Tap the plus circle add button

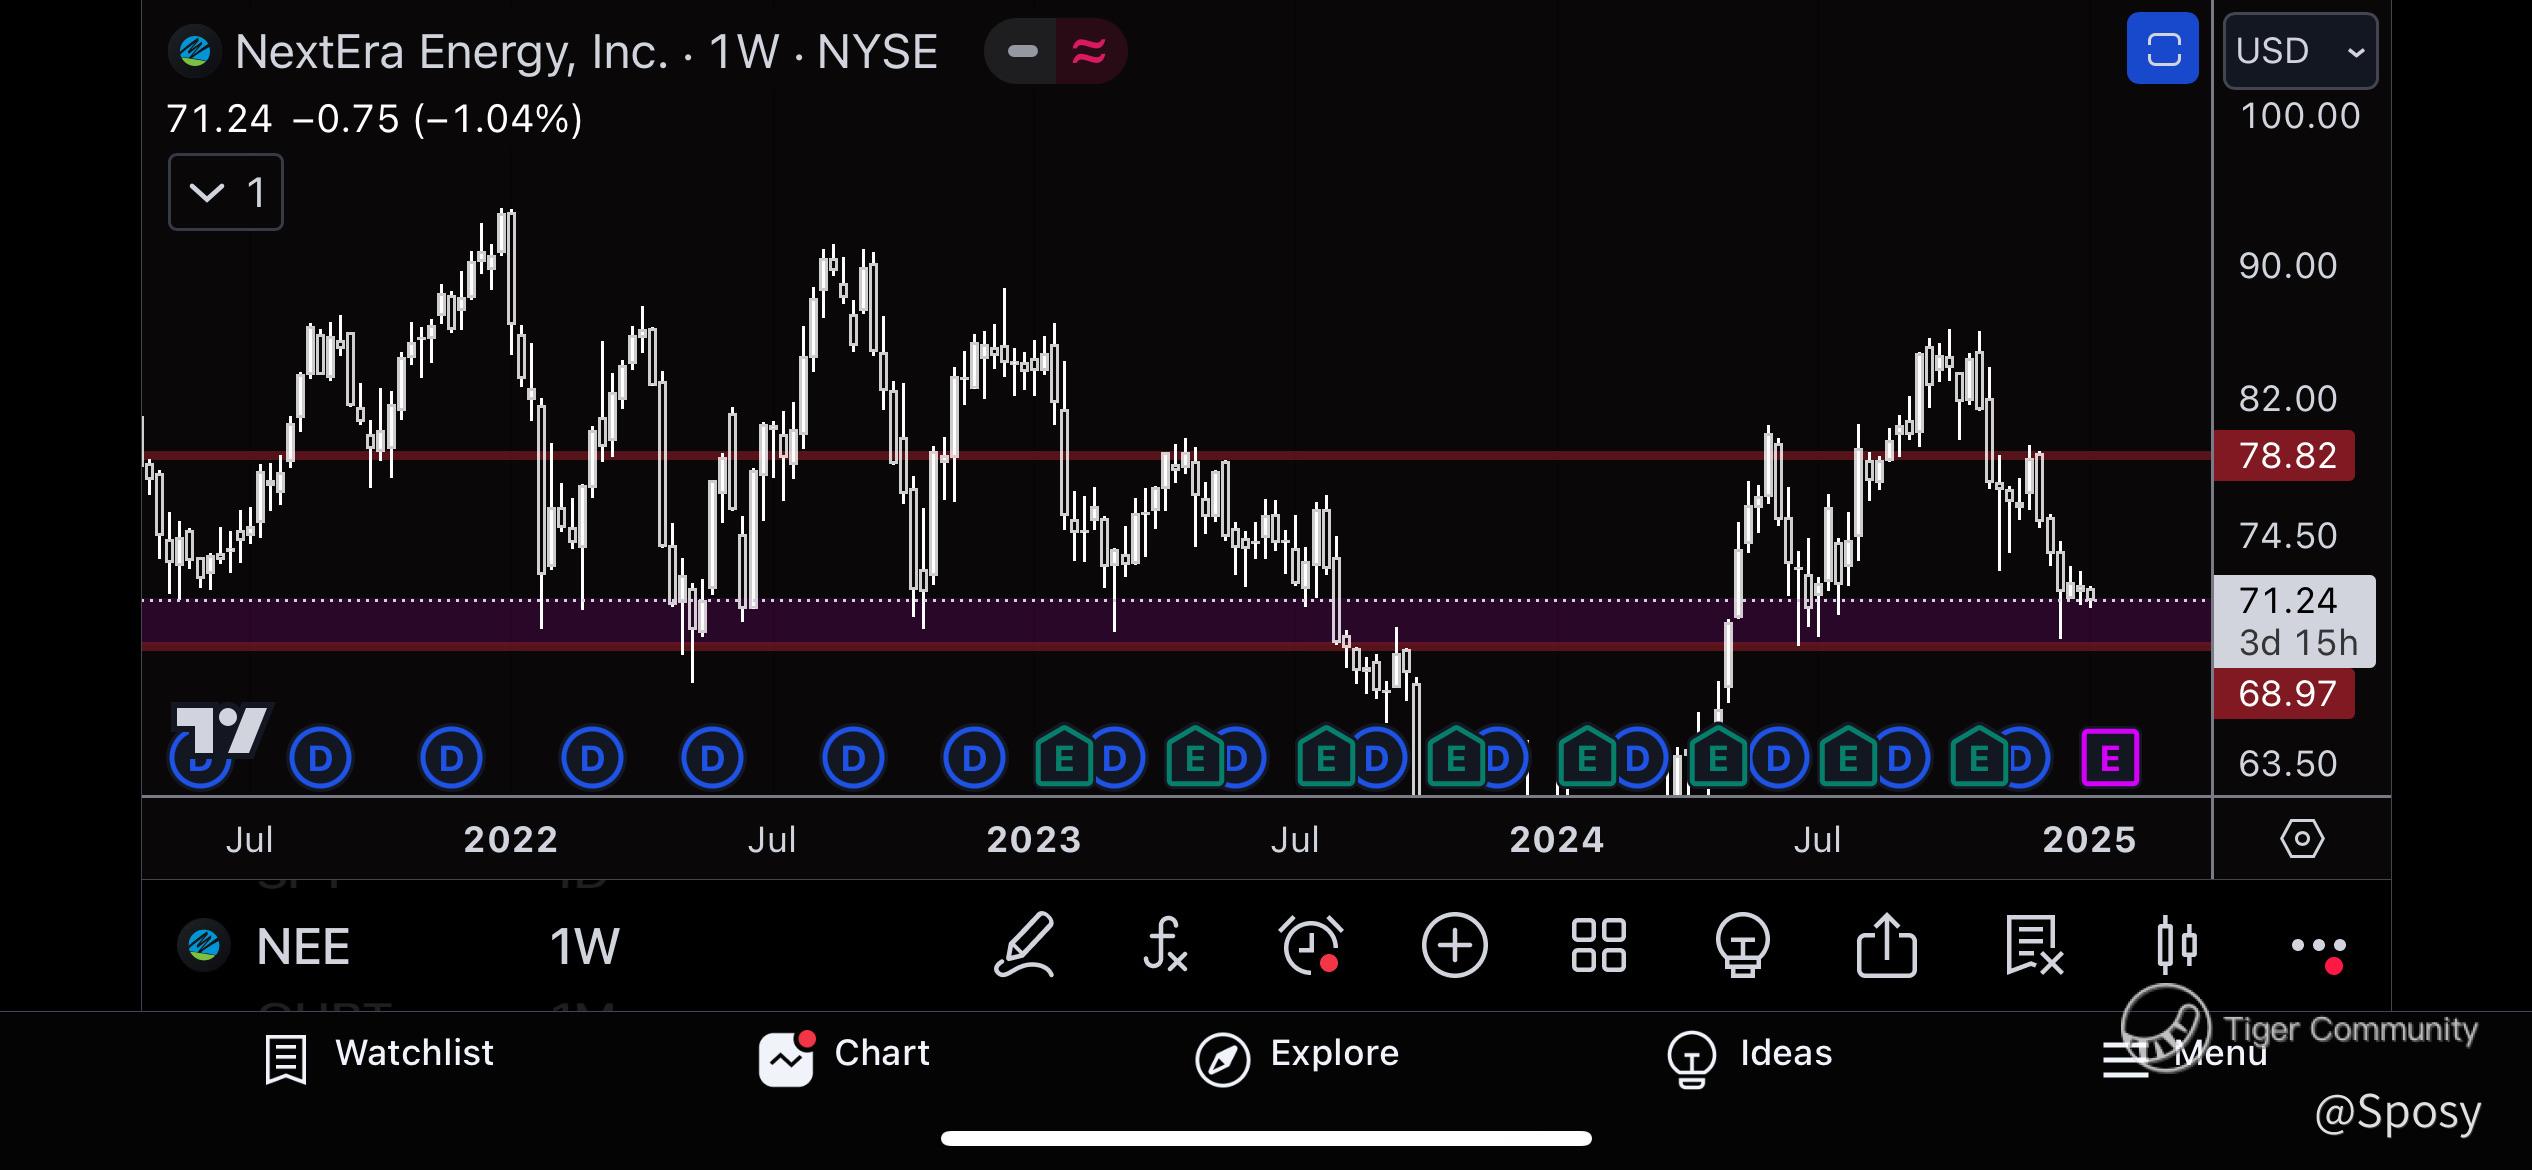1454,945
